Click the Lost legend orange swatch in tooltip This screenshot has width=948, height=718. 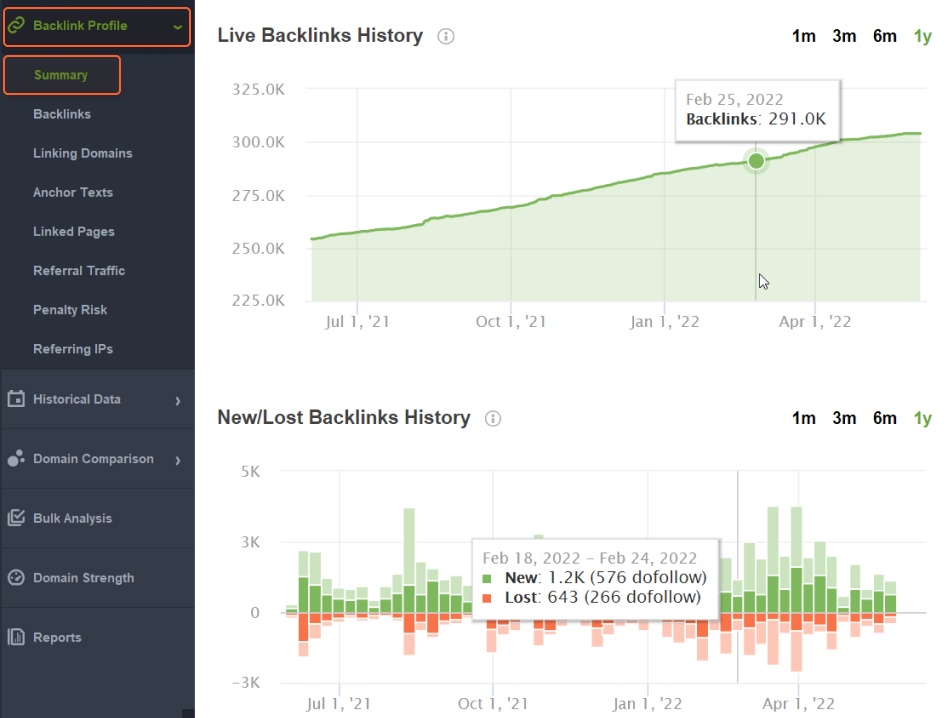click(x=487, y=598)
